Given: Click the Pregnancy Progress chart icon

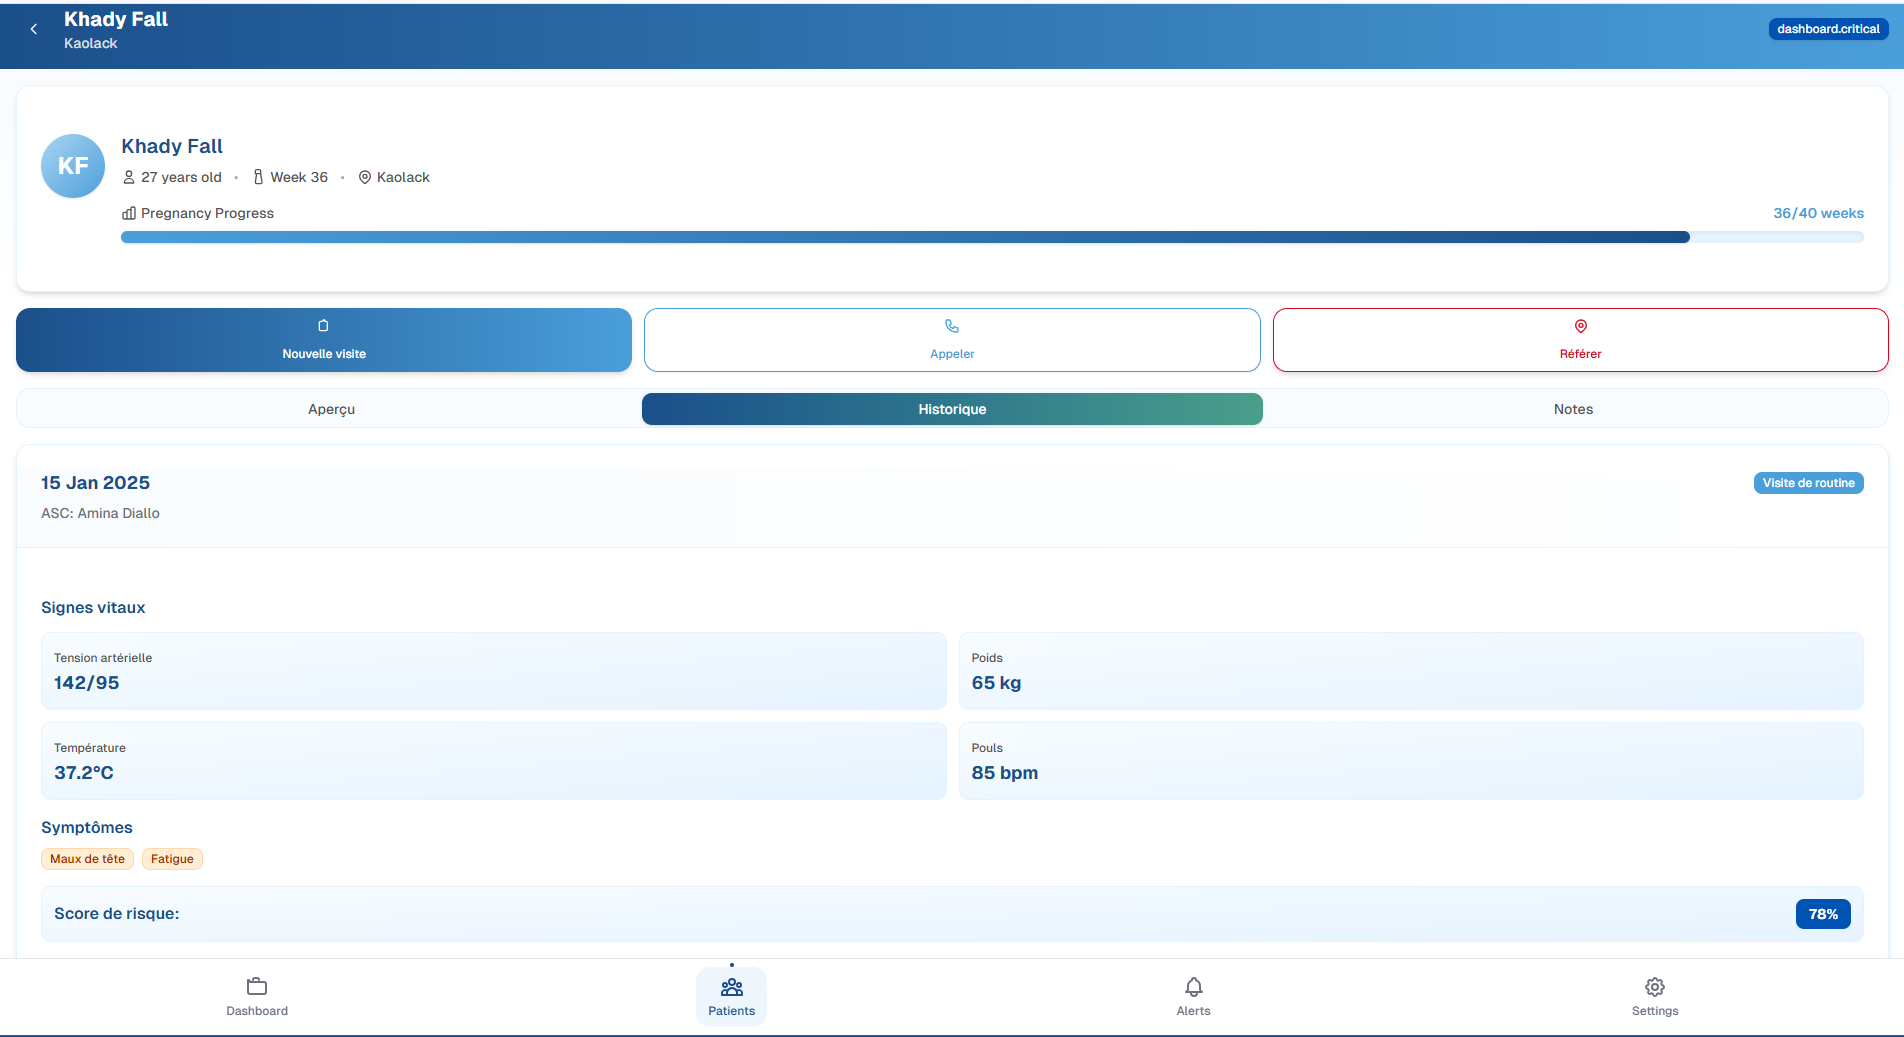Looking at the screenshot, I should (x=128, y=213).
